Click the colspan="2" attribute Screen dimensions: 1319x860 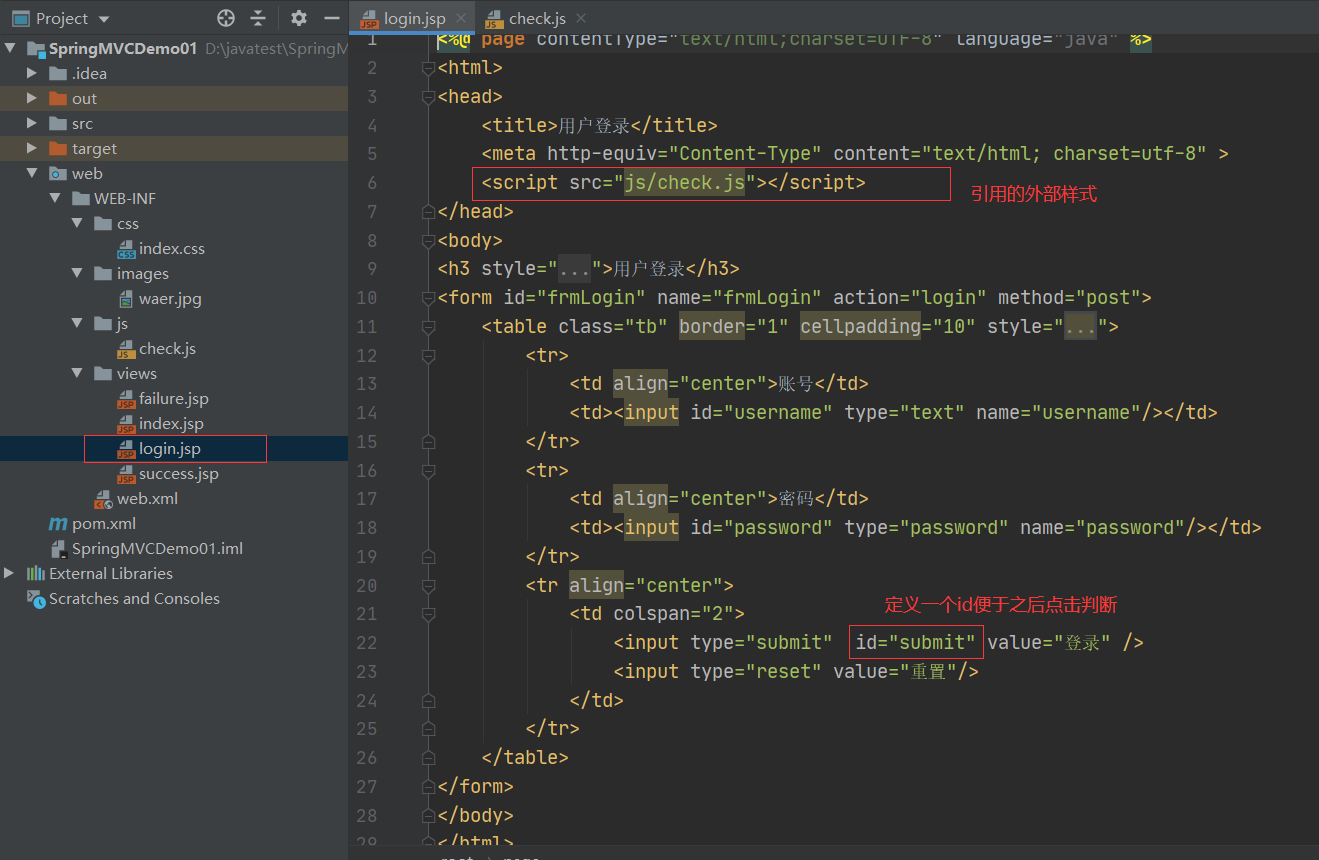tap(674, 614)
